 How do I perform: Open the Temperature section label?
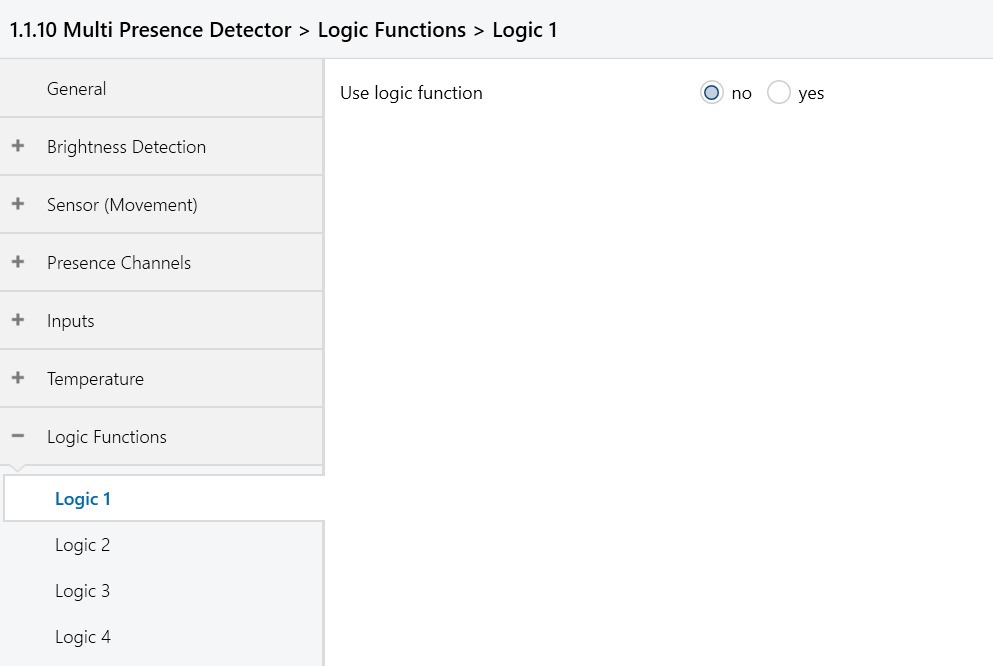coord(95,379)
